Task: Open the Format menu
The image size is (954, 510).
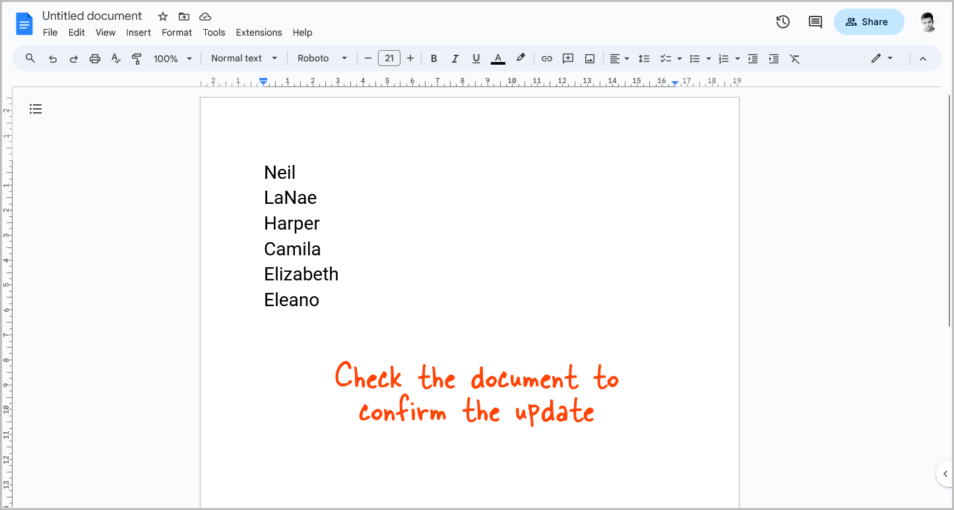Action: (176, 33)
